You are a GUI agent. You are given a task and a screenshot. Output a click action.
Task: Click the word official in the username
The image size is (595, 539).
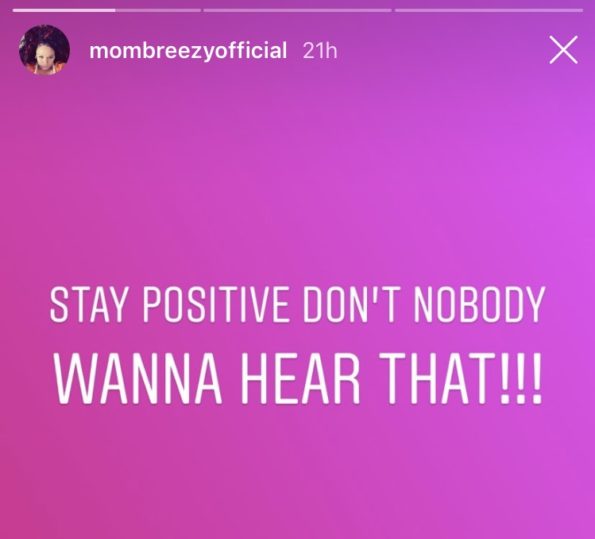(x=251, y=50)
